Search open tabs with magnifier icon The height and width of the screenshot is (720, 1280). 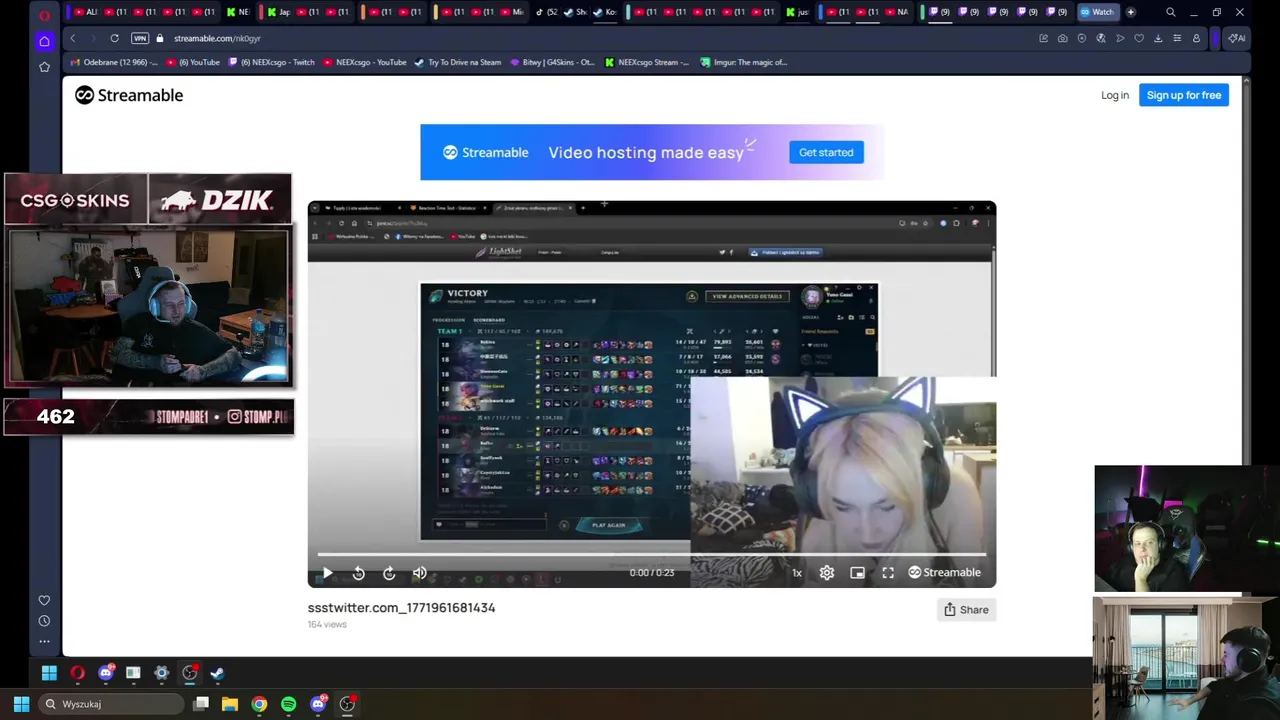pos(1170,12)
